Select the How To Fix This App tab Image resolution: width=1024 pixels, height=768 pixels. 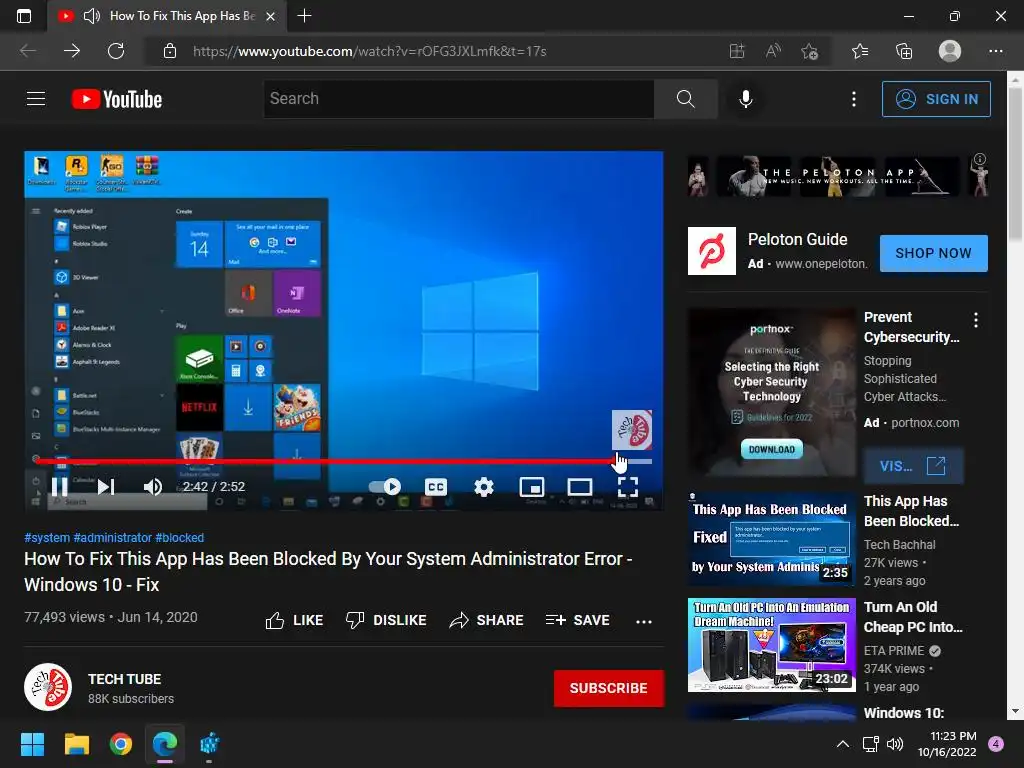(x=167, y=16)
